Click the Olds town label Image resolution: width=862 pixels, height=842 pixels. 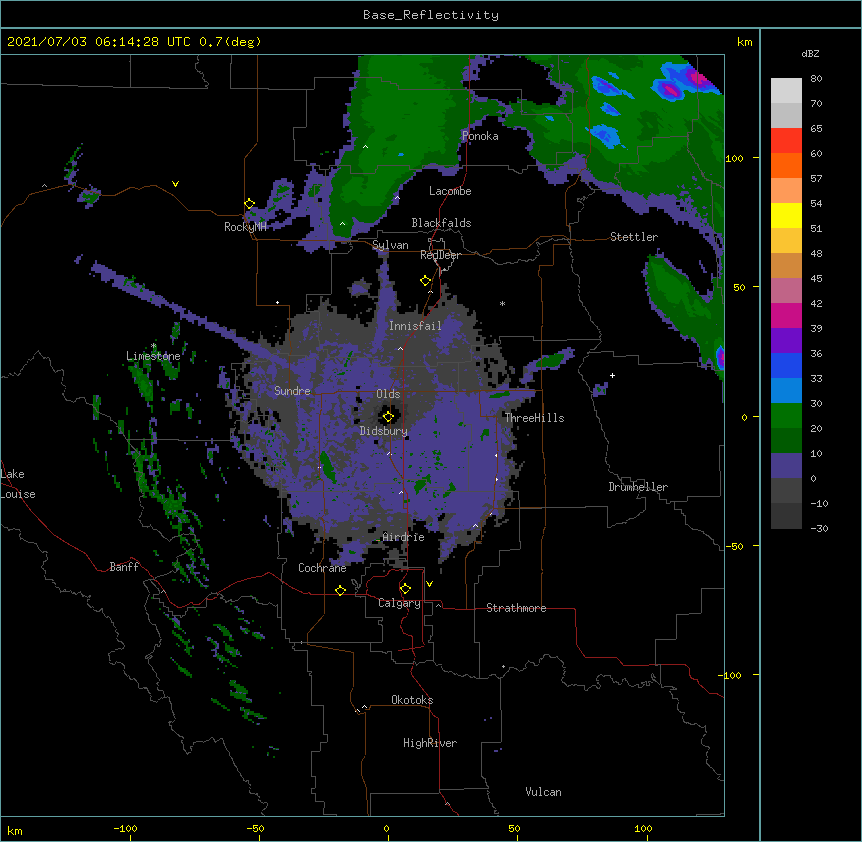388,394
